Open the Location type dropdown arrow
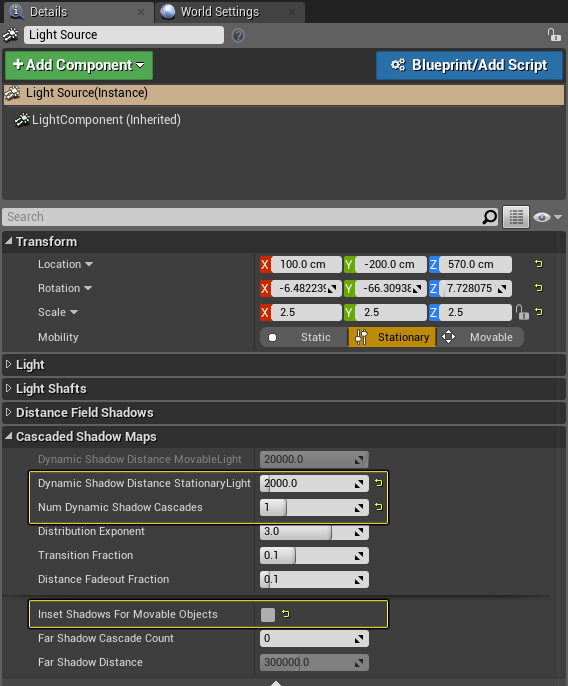Viewport: 568px width, 686px height. (x=89, y=264)
